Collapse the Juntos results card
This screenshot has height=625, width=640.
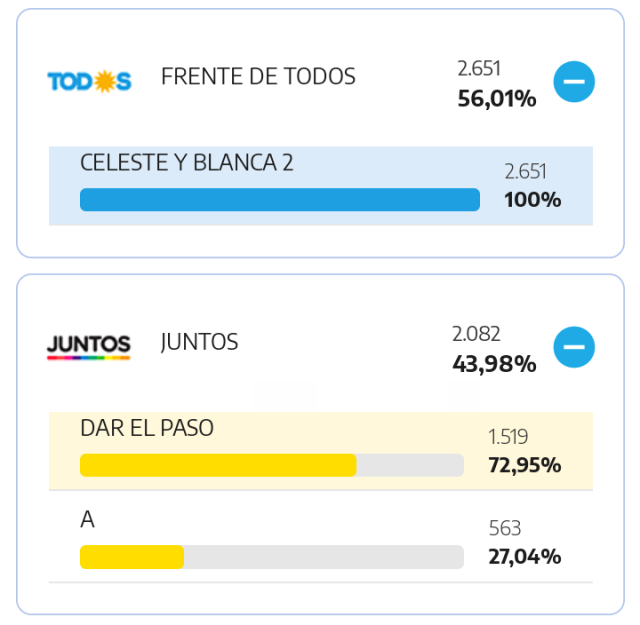coord(574,347)
